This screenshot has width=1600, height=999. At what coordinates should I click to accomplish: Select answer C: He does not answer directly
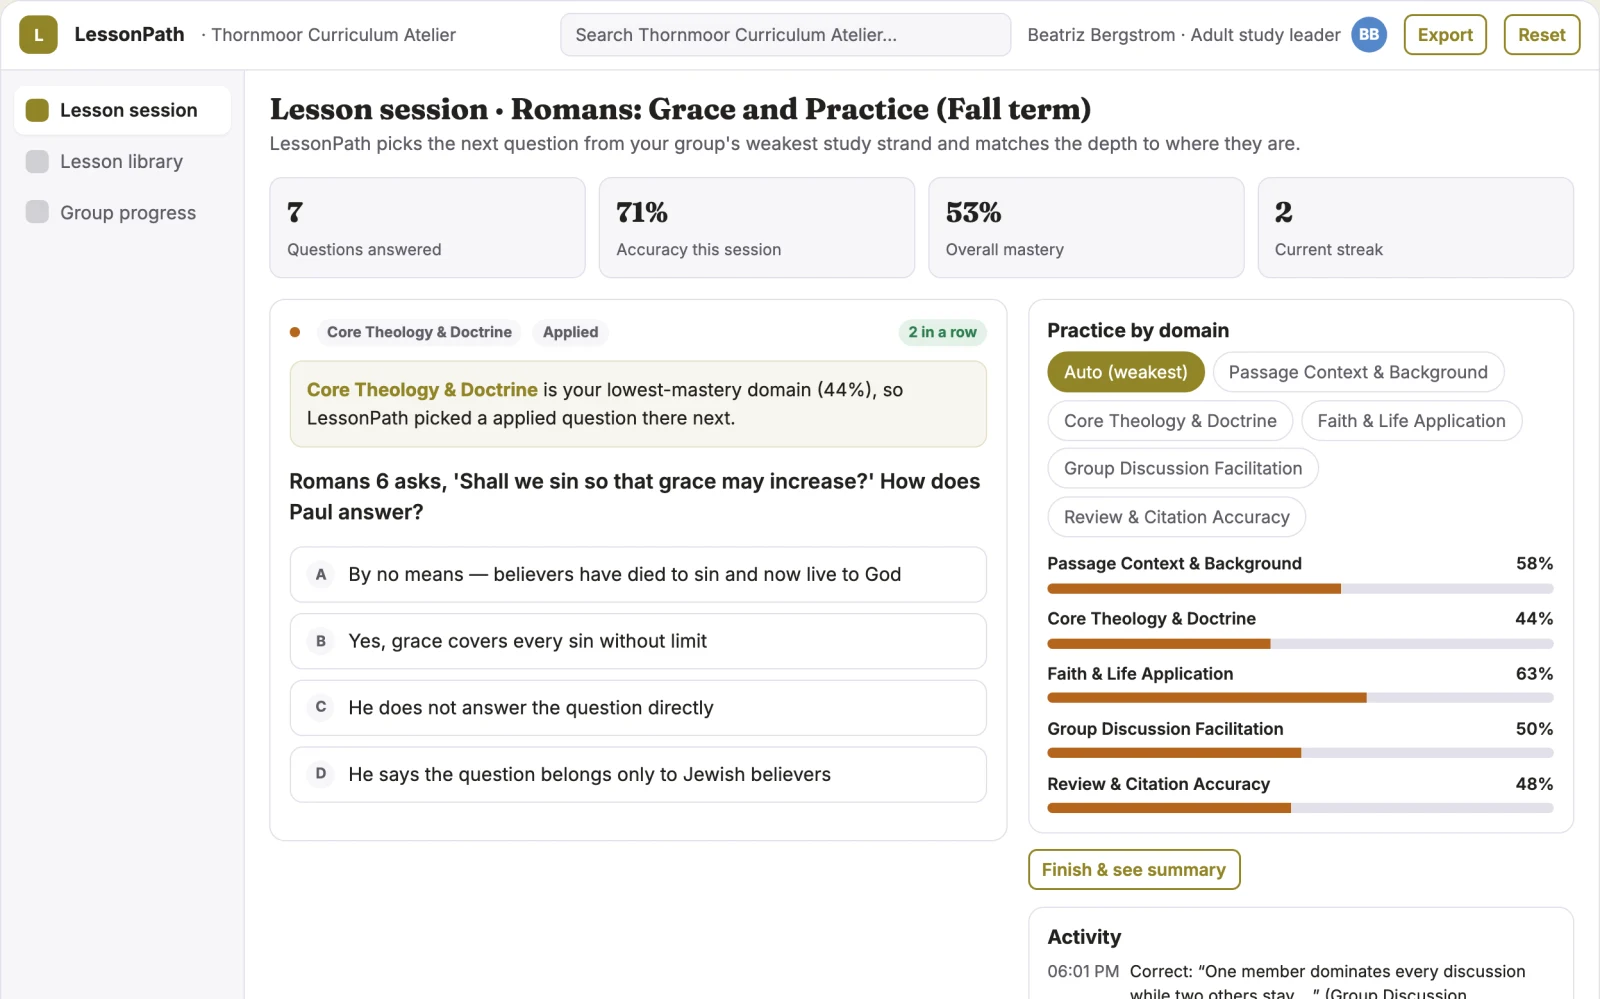coord(638,708)
